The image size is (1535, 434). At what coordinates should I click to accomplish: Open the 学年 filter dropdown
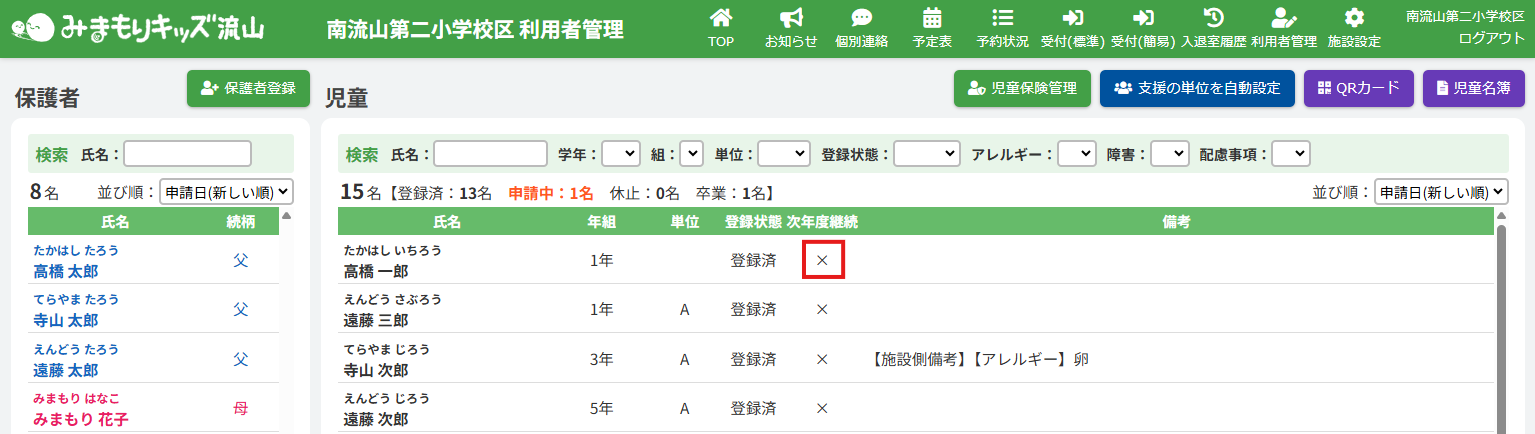pyautogui.click(x=620, y=154)
